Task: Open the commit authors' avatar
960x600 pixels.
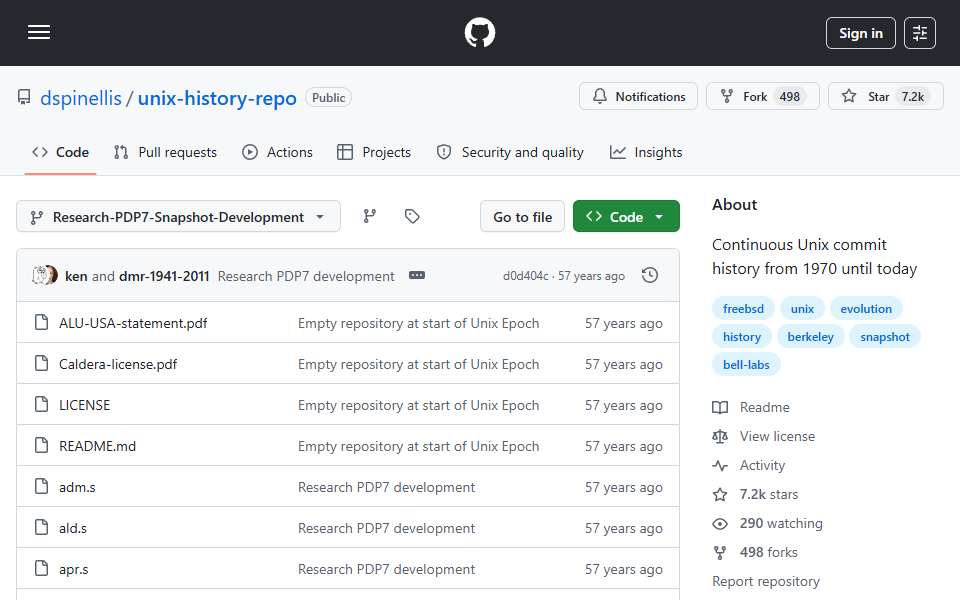Action: (x=45, y=276)
